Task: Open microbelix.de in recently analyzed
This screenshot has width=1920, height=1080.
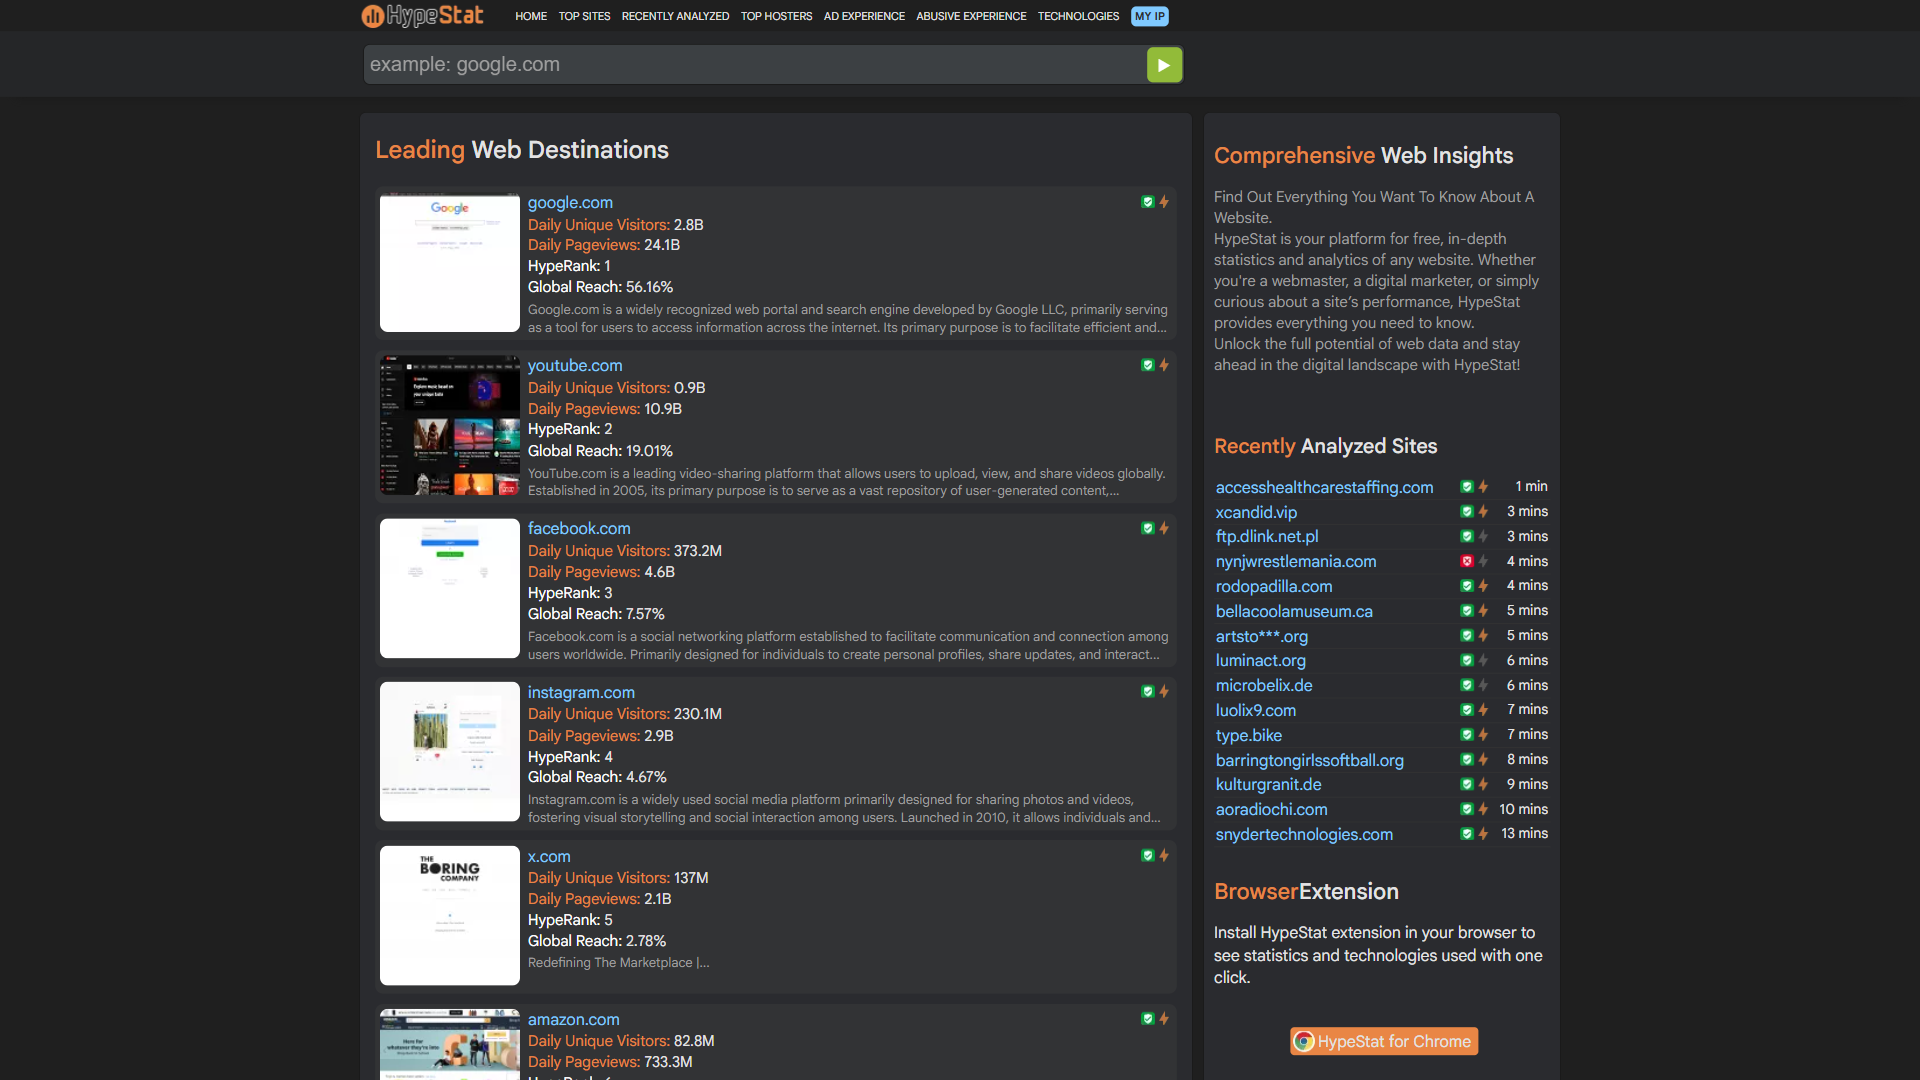Action: [1264, 686]
